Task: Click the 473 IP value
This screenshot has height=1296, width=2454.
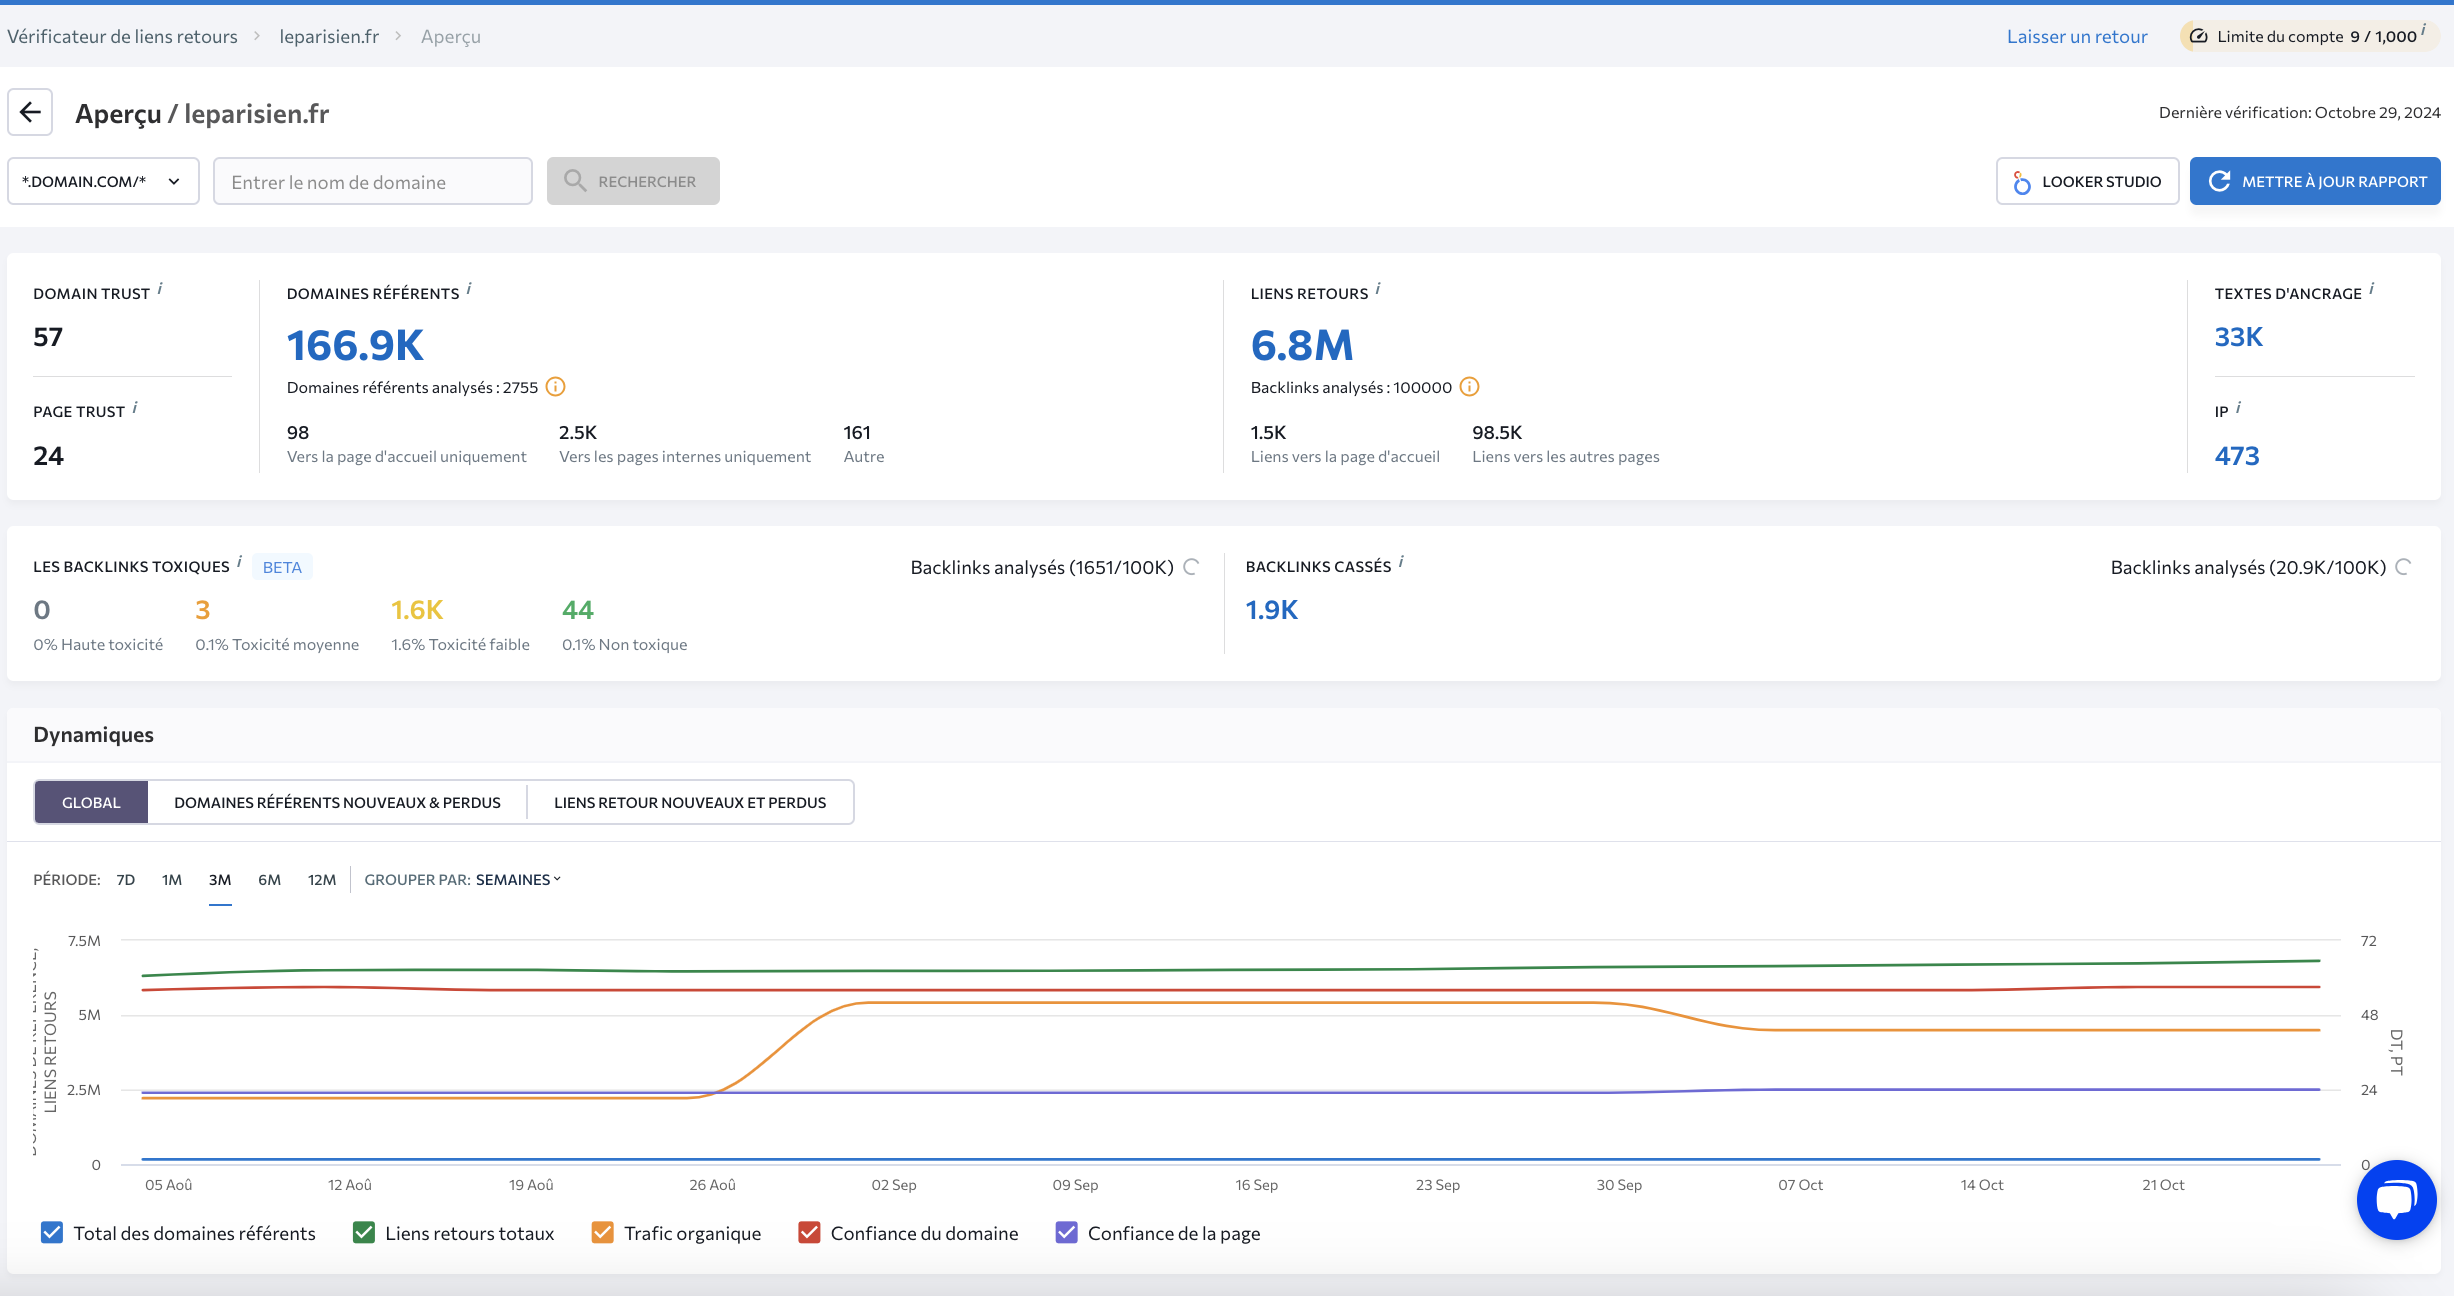Action: coord(2236,456)
